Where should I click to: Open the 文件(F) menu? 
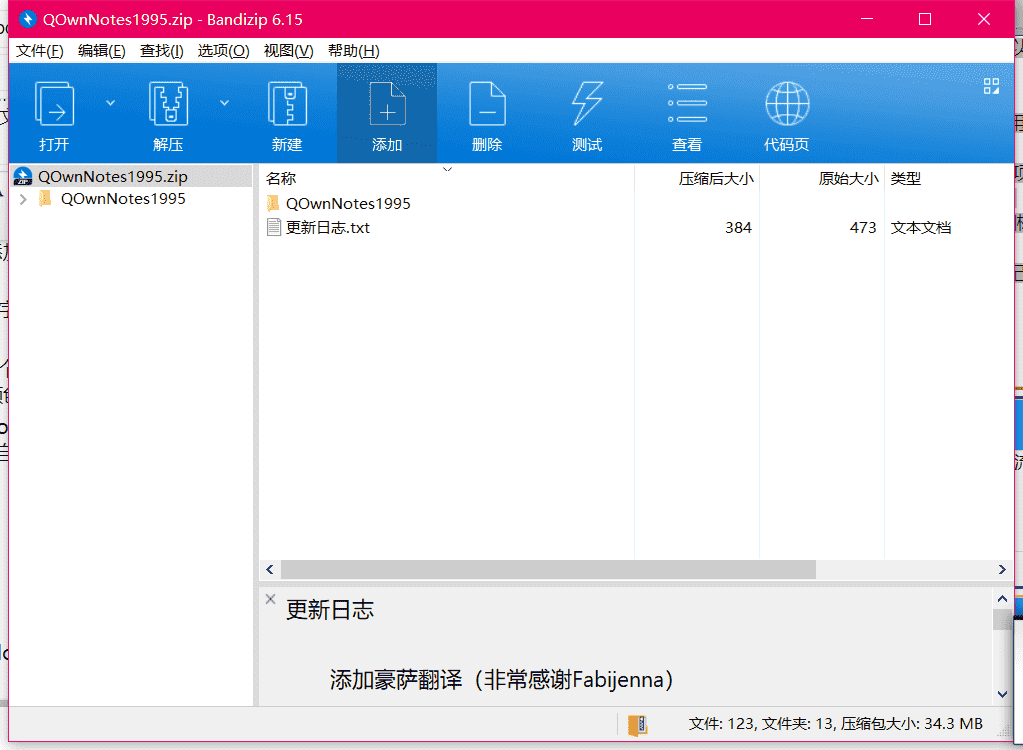click(39, 51)
